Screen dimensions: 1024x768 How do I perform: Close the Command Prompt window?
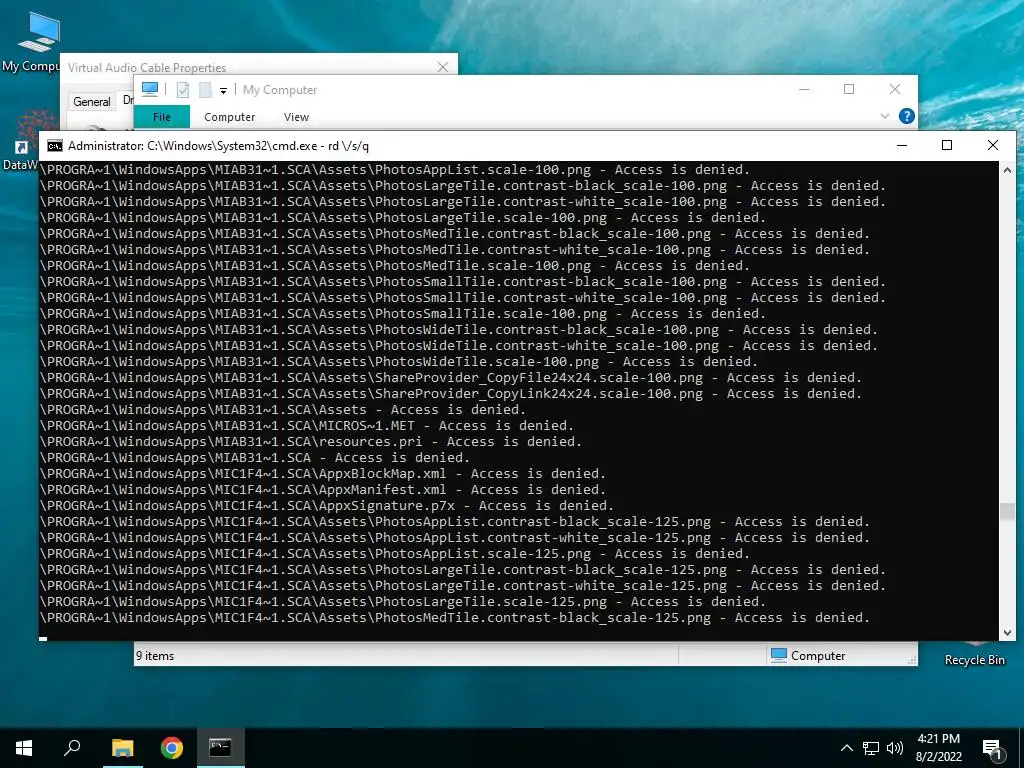click(993, 145)
